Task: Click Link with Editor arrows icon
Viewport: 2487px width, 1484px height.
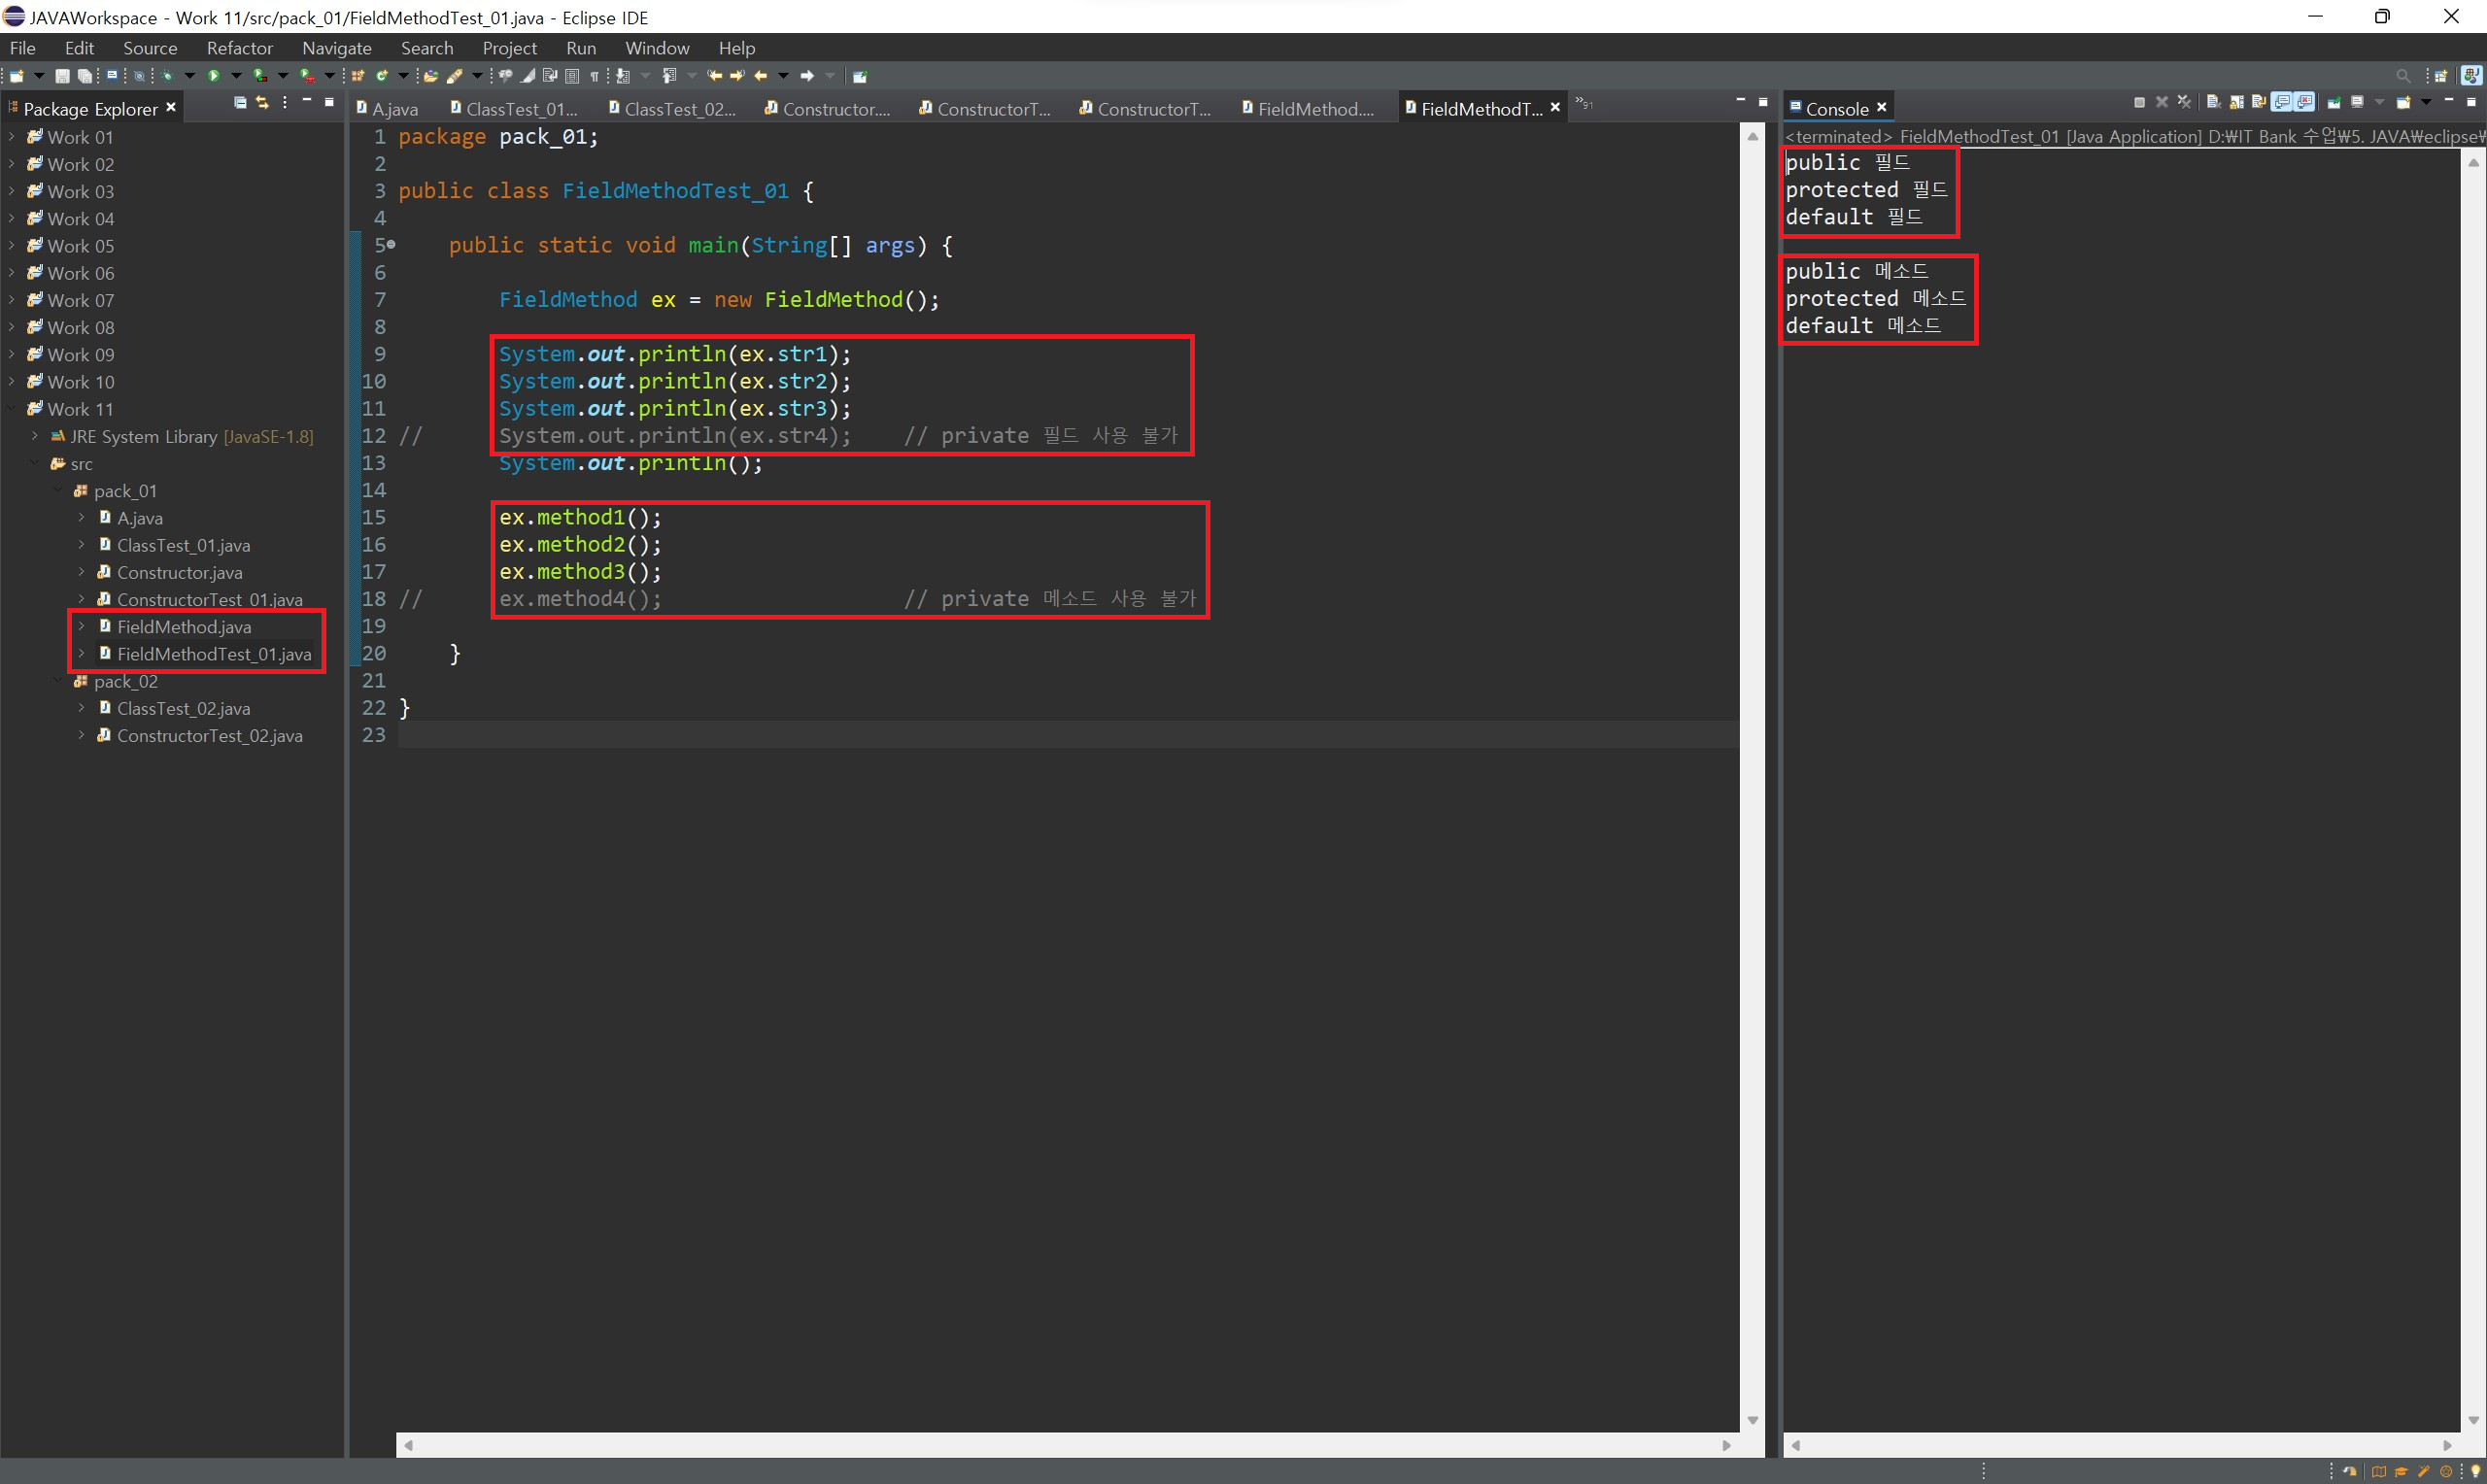Action: pos(262,103)
